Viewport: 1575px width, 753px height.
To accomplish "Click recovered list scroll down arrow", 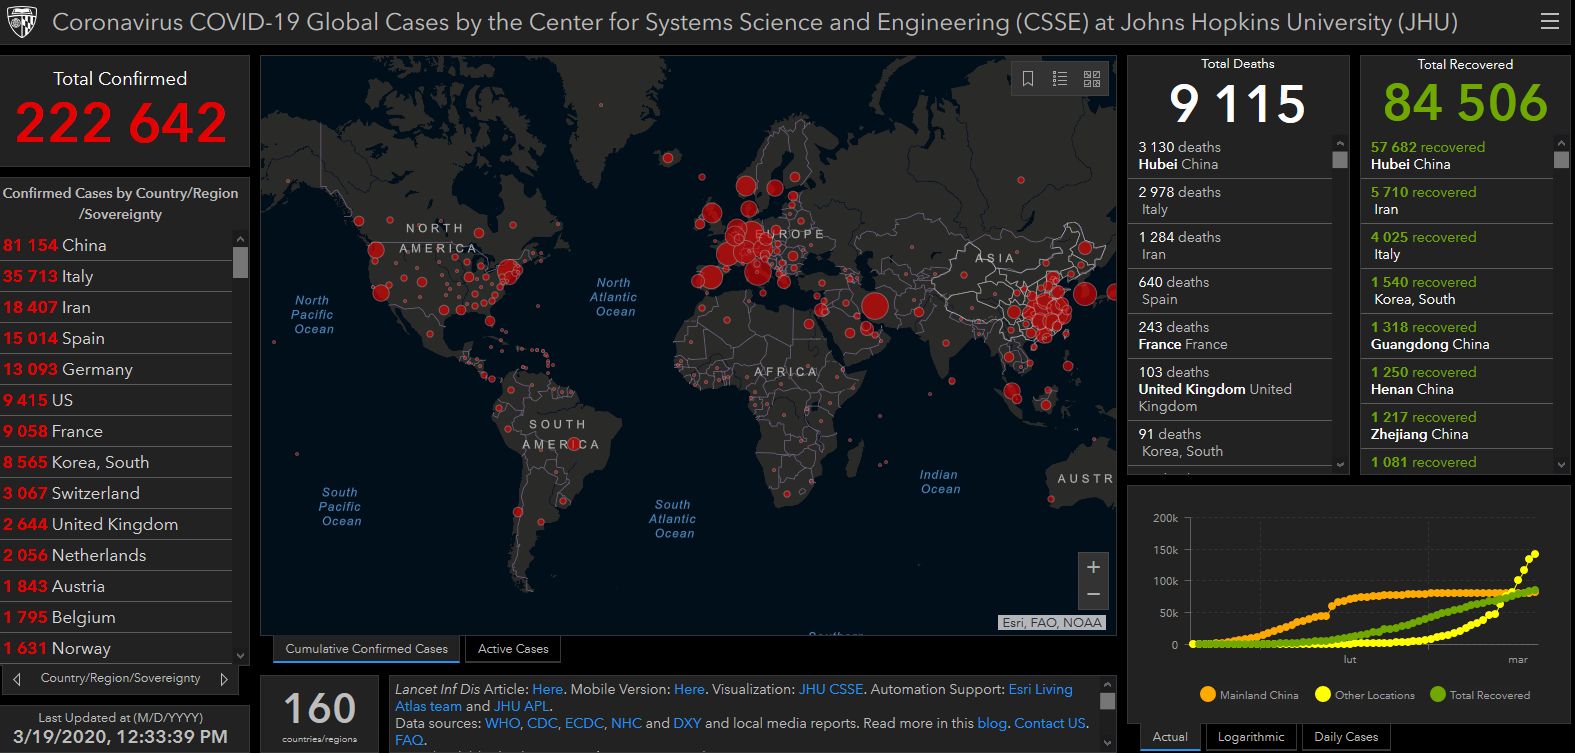I will [x=1561, y=464].
